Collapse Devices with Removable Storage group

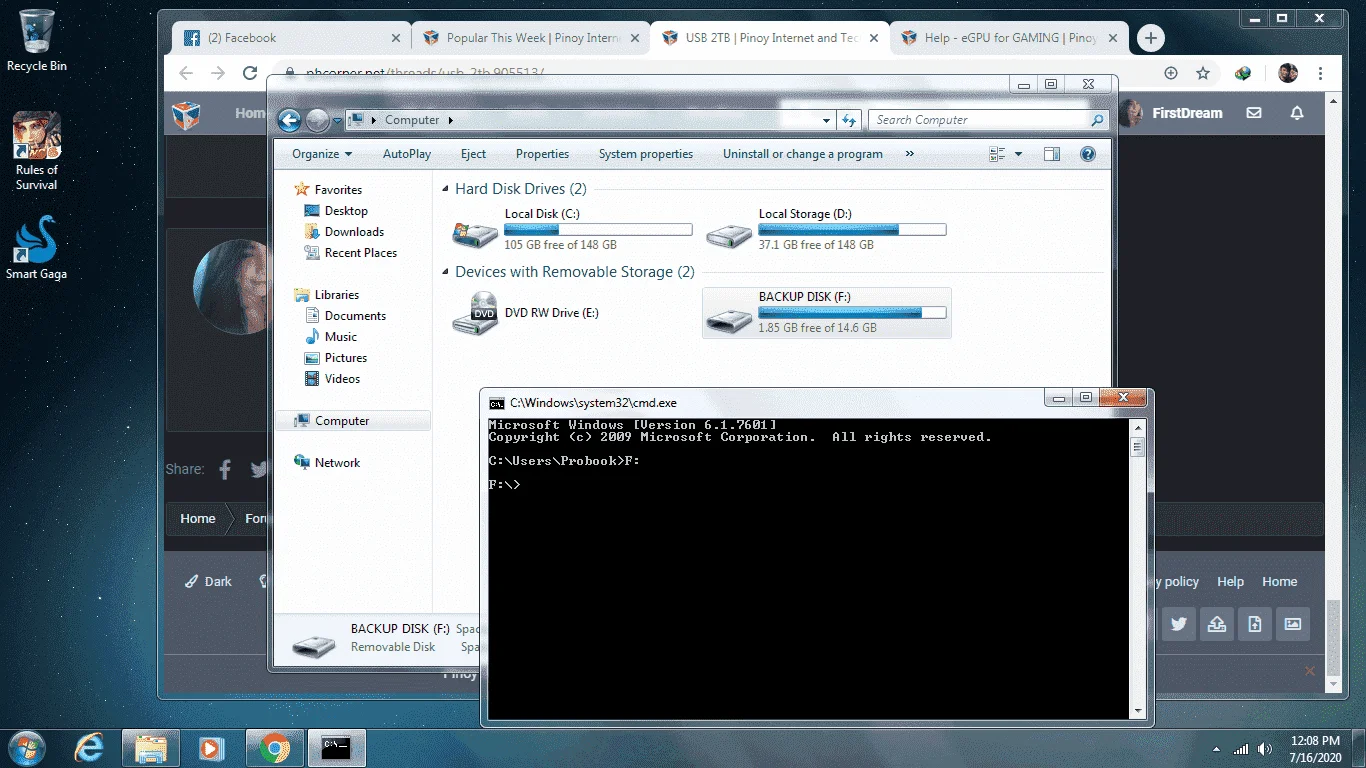[446, 272]
